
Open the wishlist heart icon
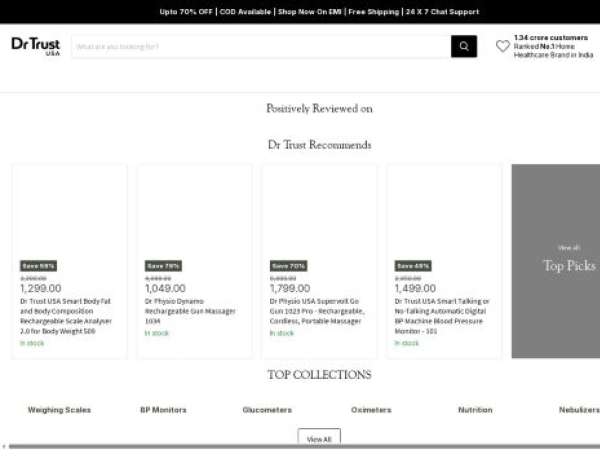tap(502, 46)
